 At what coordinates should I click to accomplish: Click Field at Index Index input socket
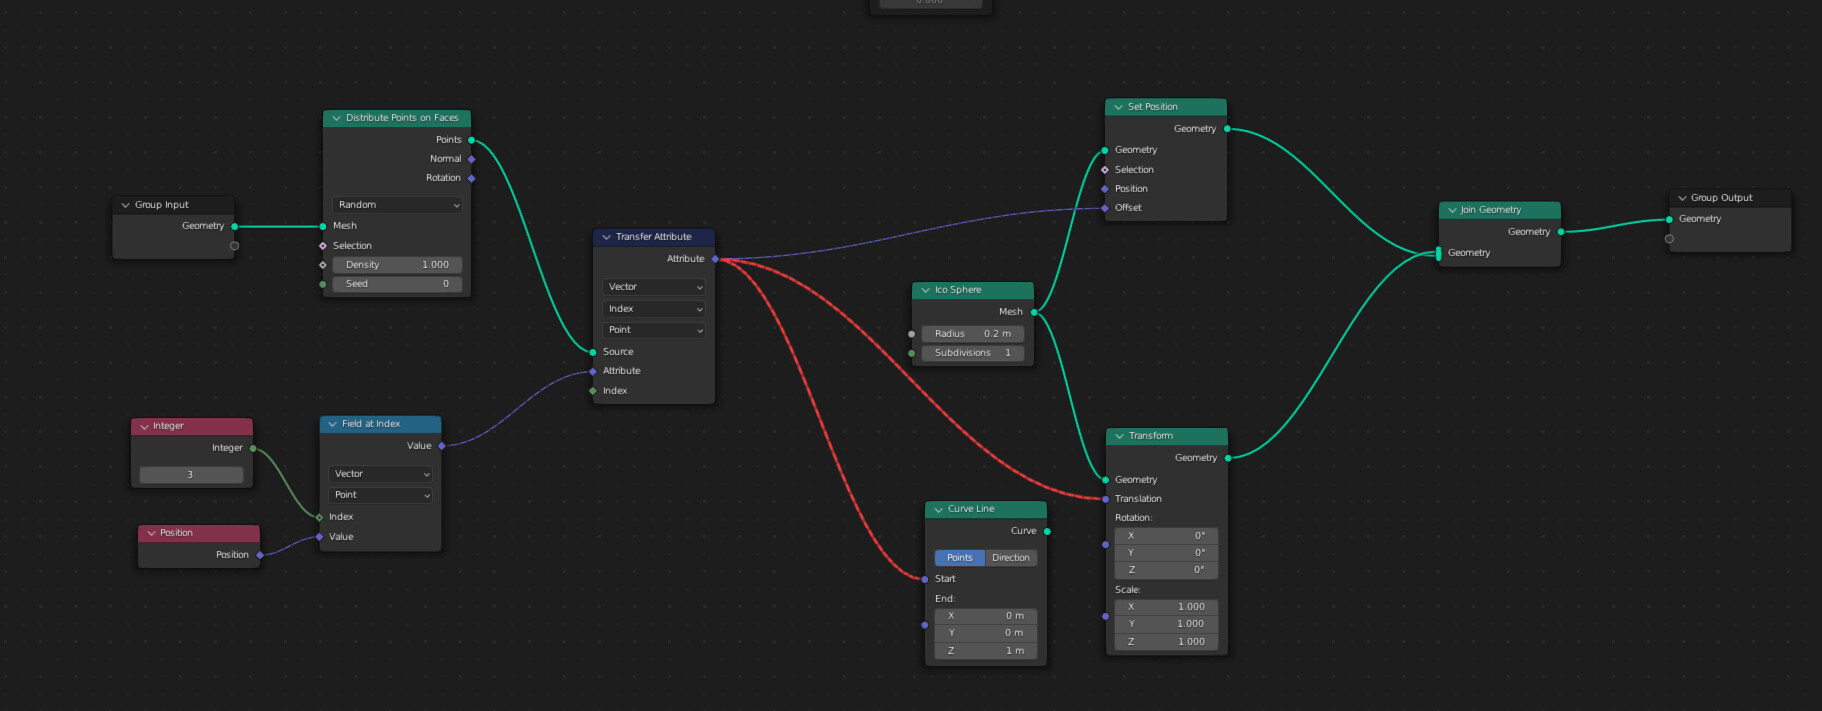[x=319, y=517]
